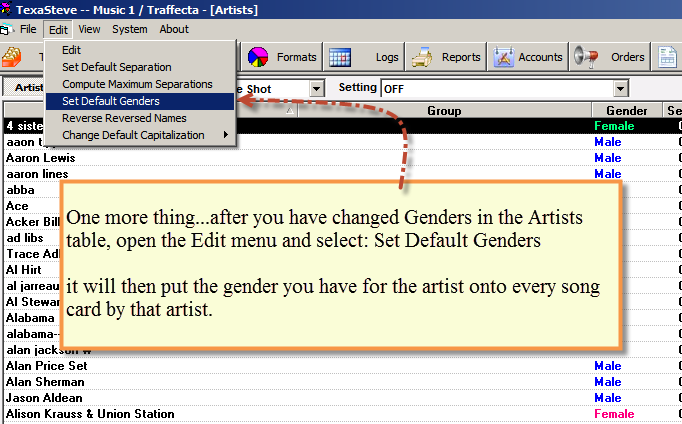This screenshot has width=682, height=424.
Task: Open the Logs toolbar button
Action: (364, 57)
